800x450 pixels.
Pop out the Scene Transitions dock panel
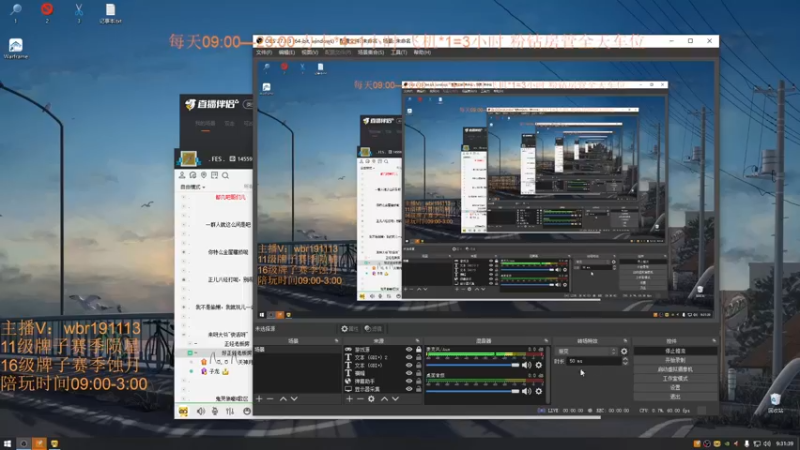click(626, 341)
